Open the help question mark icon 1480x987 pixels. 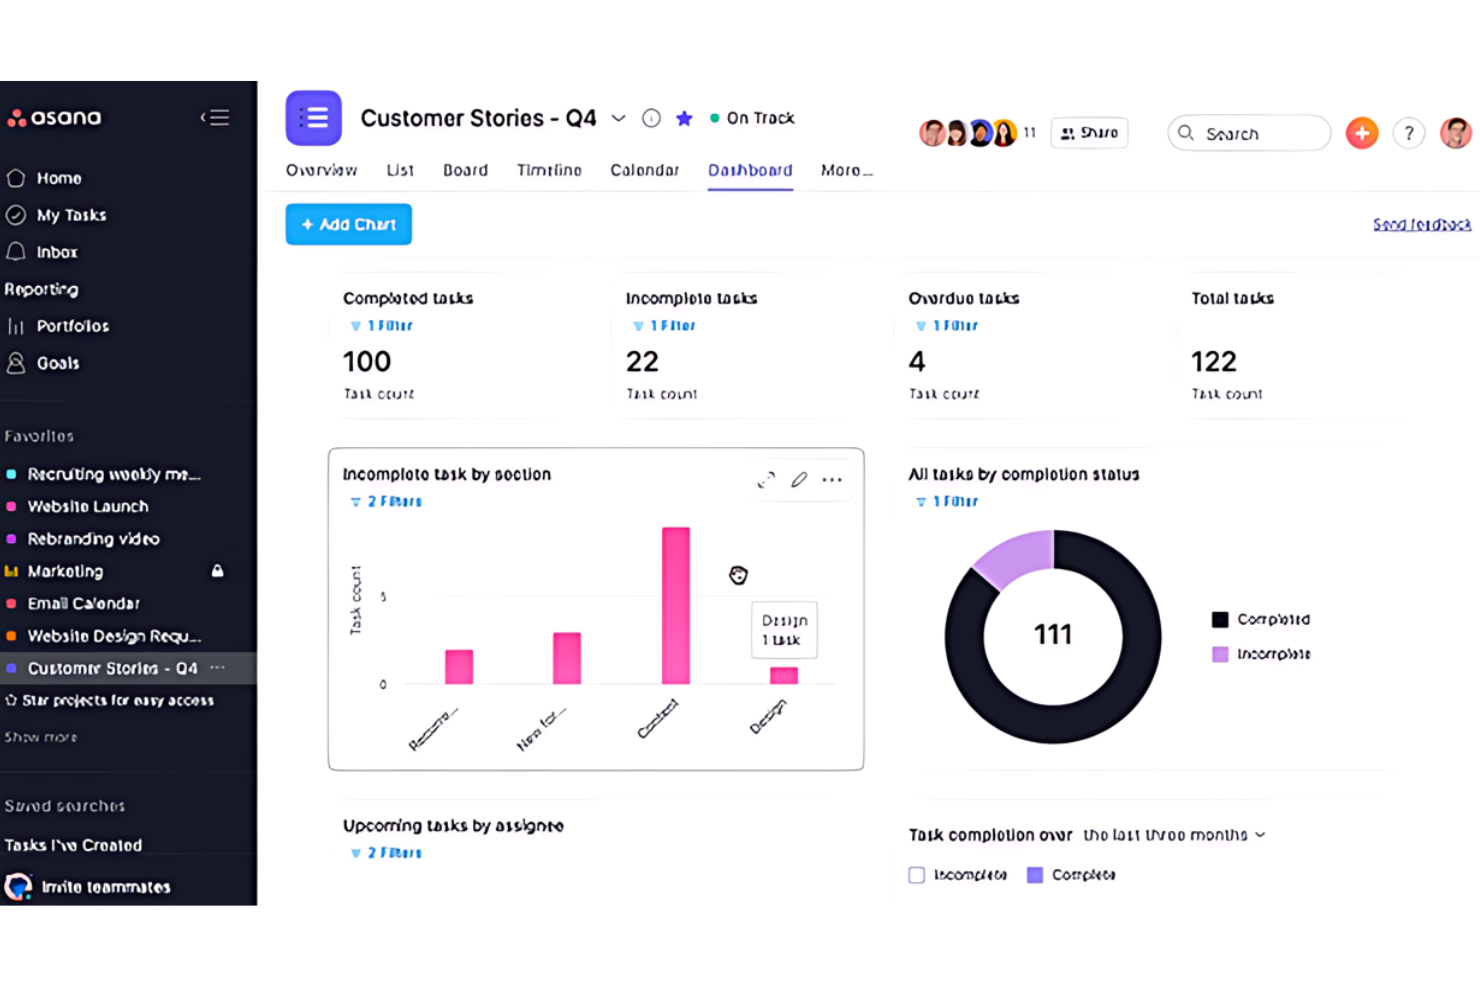click(x=1409, y=133)
